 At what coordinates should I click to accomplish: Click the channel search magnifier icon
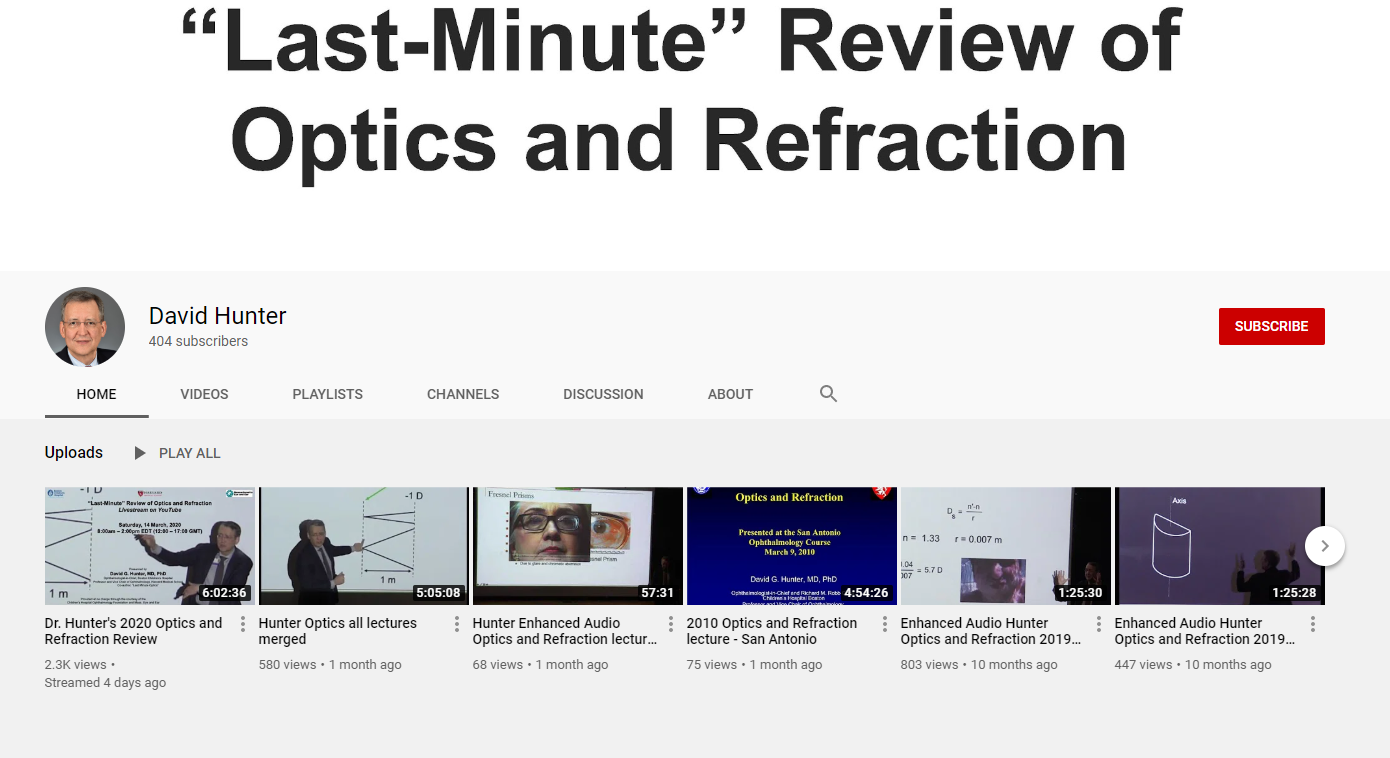[828, 394]
